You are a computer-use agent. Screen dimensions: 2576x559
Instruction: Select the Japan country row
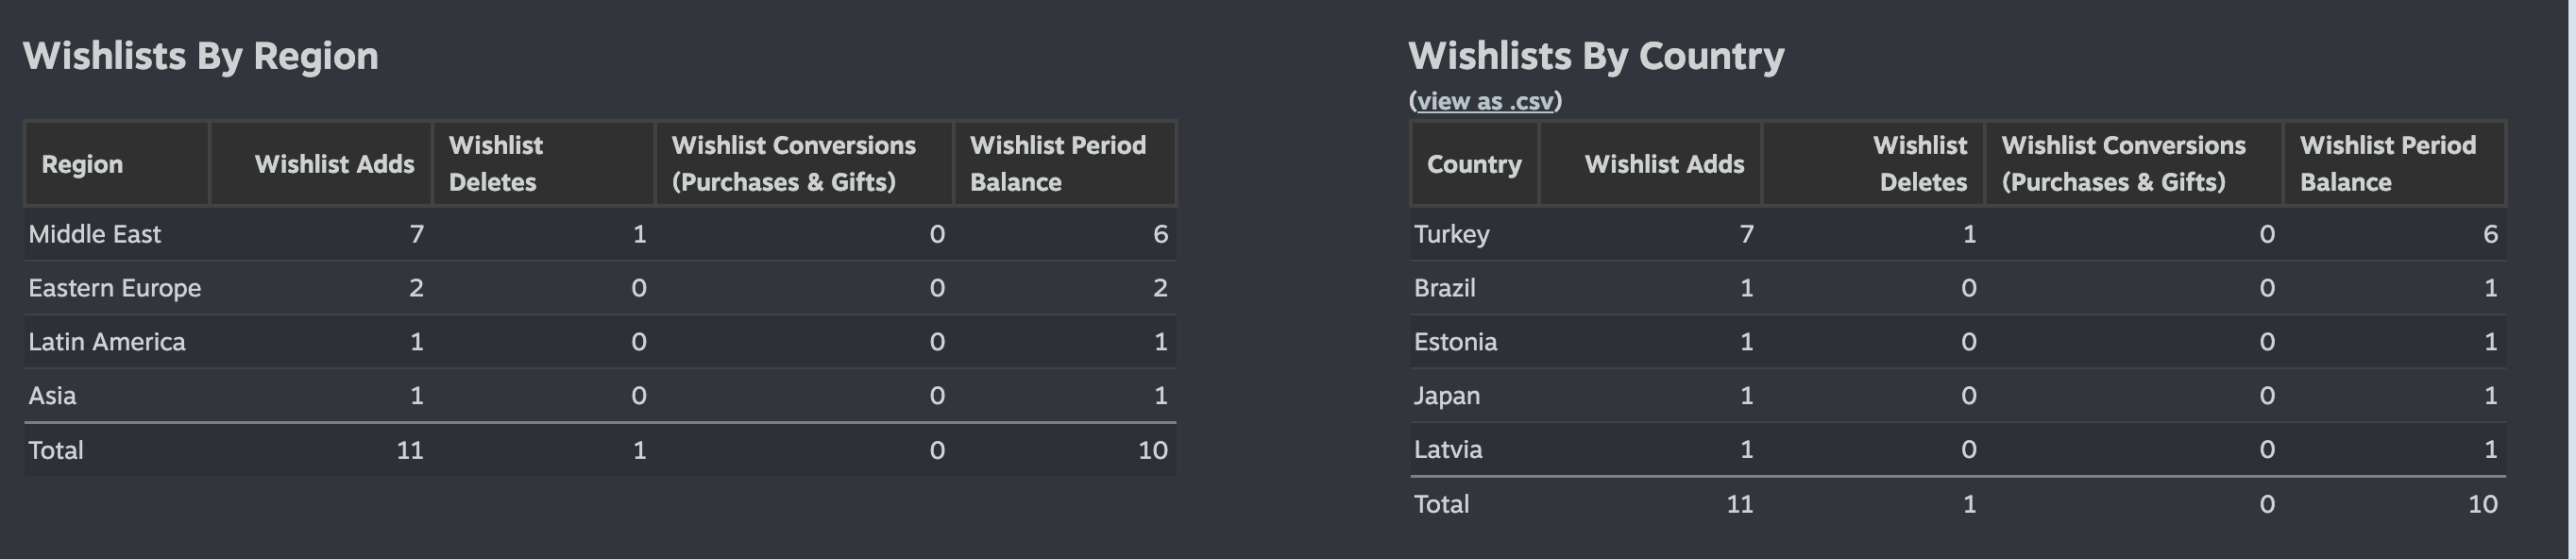click(1958, 395)
